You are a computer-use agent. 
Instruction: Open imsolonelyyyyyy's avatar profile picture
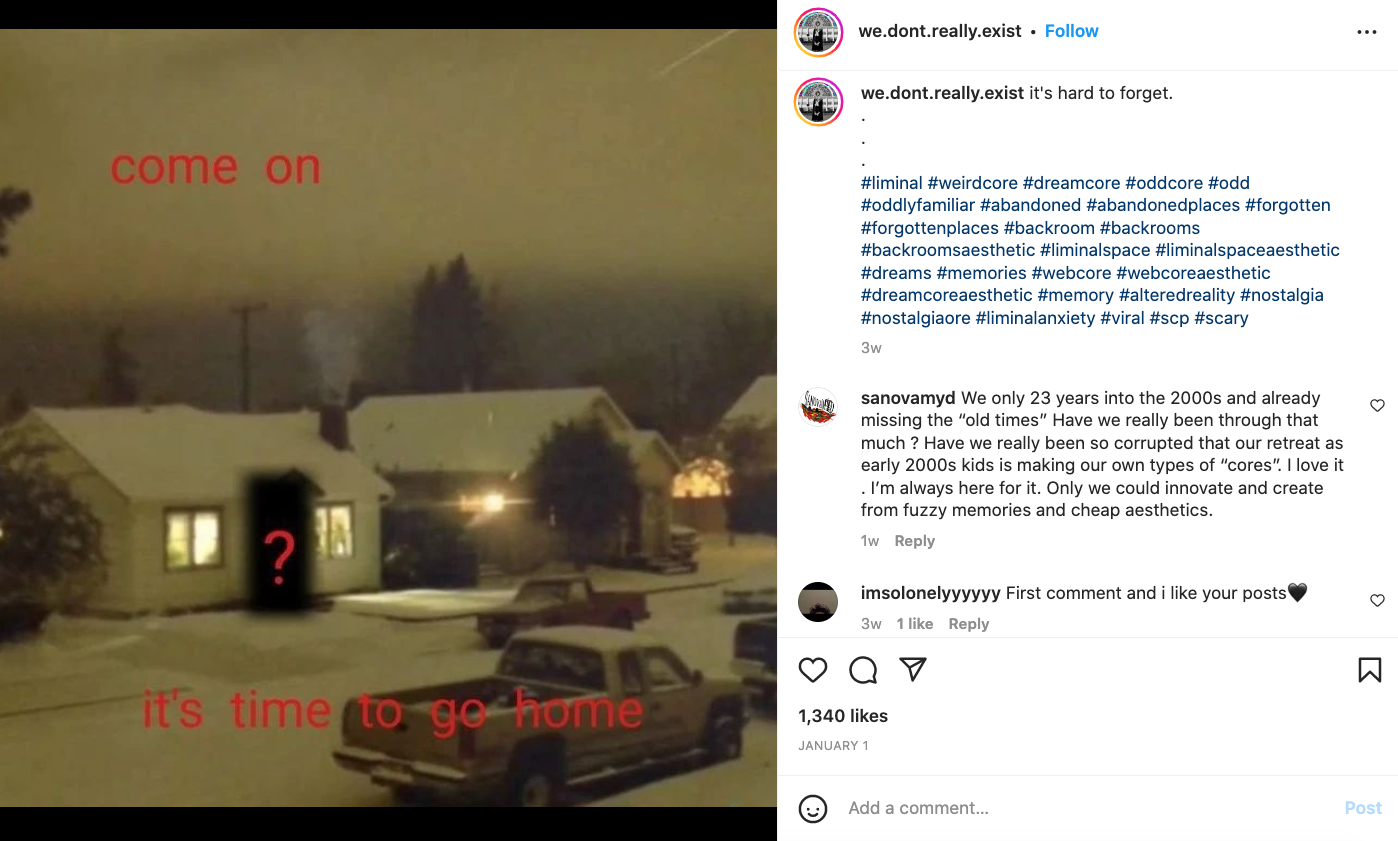(x=818, y=602)
